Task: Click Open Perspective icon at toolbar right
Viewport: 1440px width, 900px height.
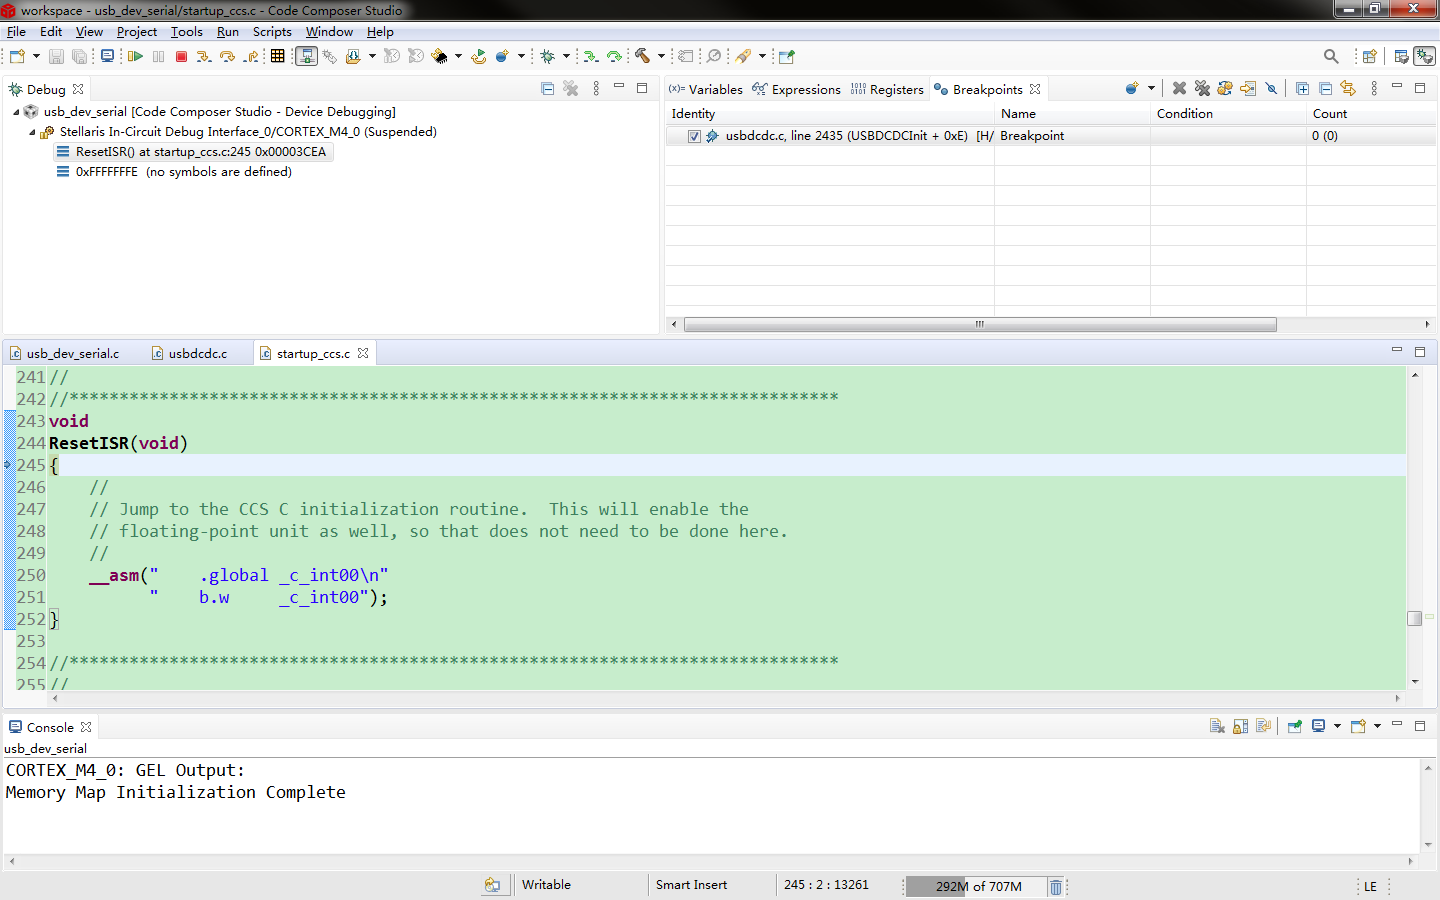Action: 1370,57
